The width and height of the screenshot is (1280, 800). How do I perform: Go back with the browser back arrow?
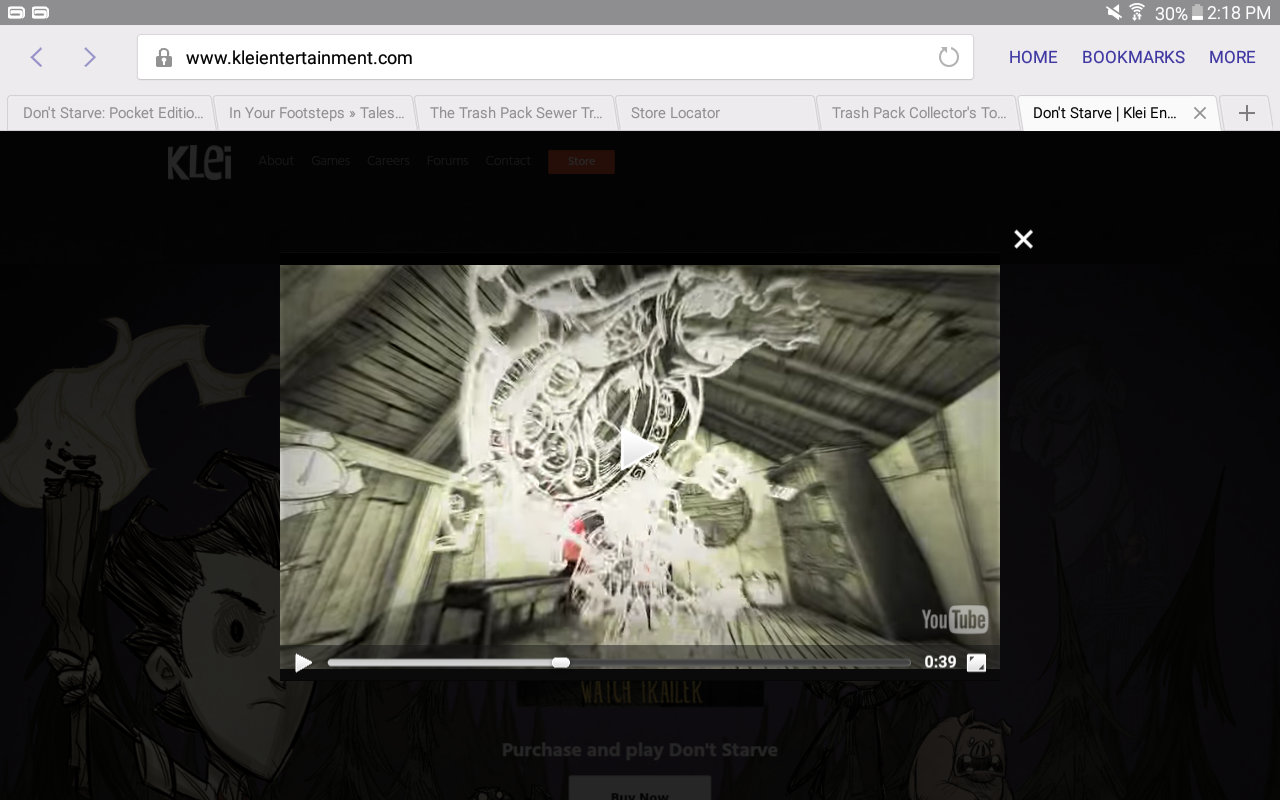pyautogui.click(x=37, y=57)
